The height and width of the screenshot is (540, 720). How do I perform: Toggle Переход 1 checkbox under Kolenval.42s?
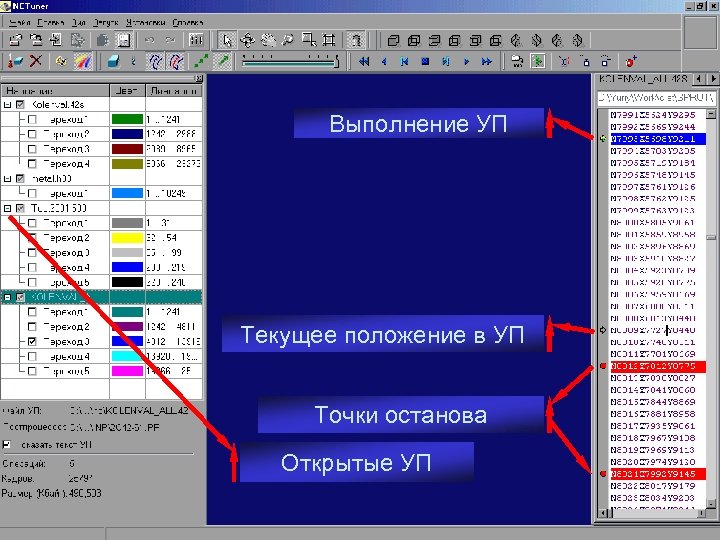click(x=32, y=119)
